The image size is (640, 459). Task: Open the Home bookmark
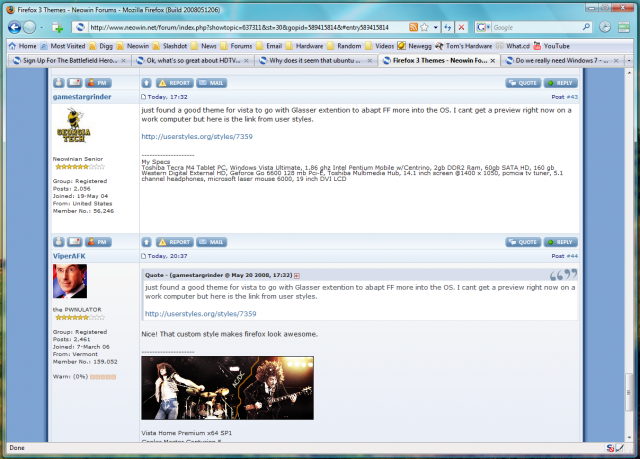22,46
